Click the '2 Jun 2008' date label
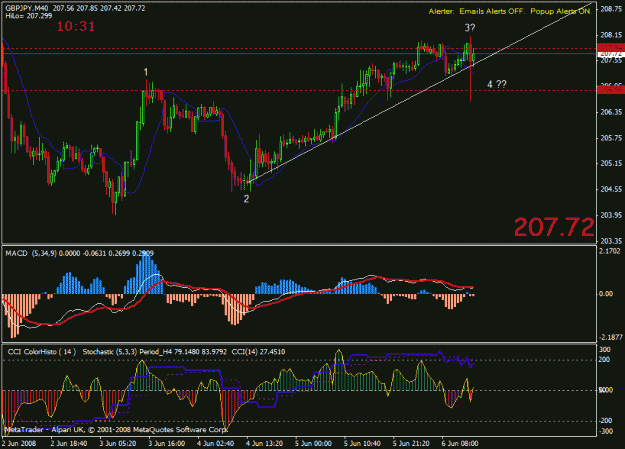625x449 pixels. [19, 443]
